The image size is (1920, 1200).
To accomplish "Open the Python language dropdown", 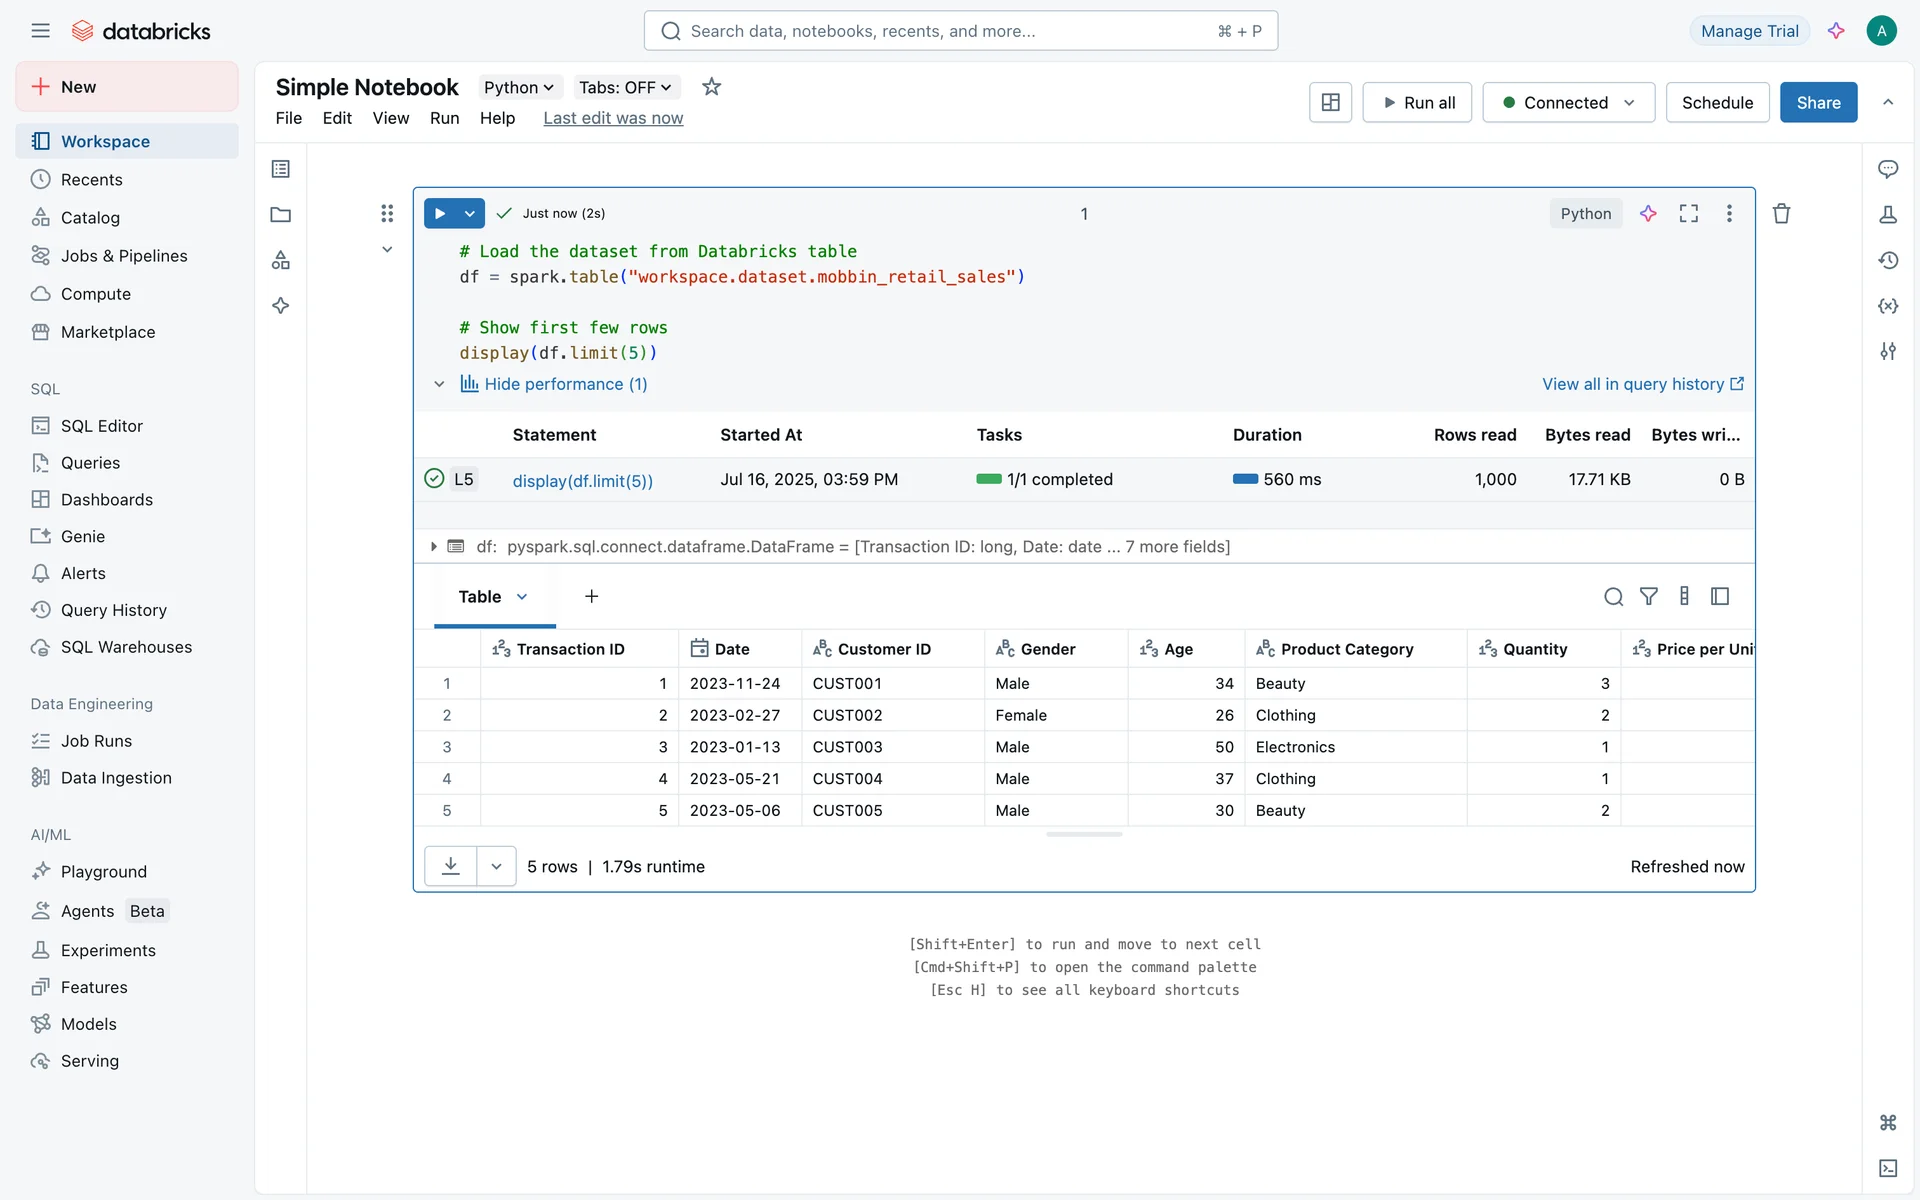I will [518, 87].
